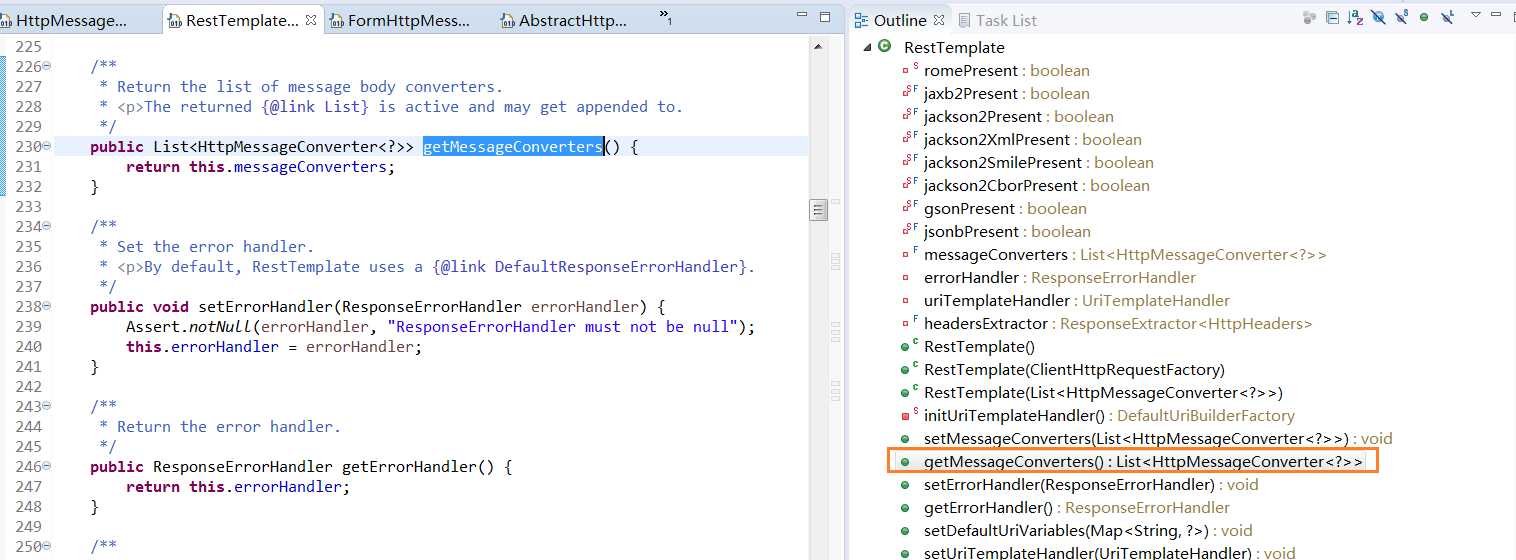Close the Outline view tab
Image resolution: width=1516 pixels, height=560 pixels.
coord(938,19)
